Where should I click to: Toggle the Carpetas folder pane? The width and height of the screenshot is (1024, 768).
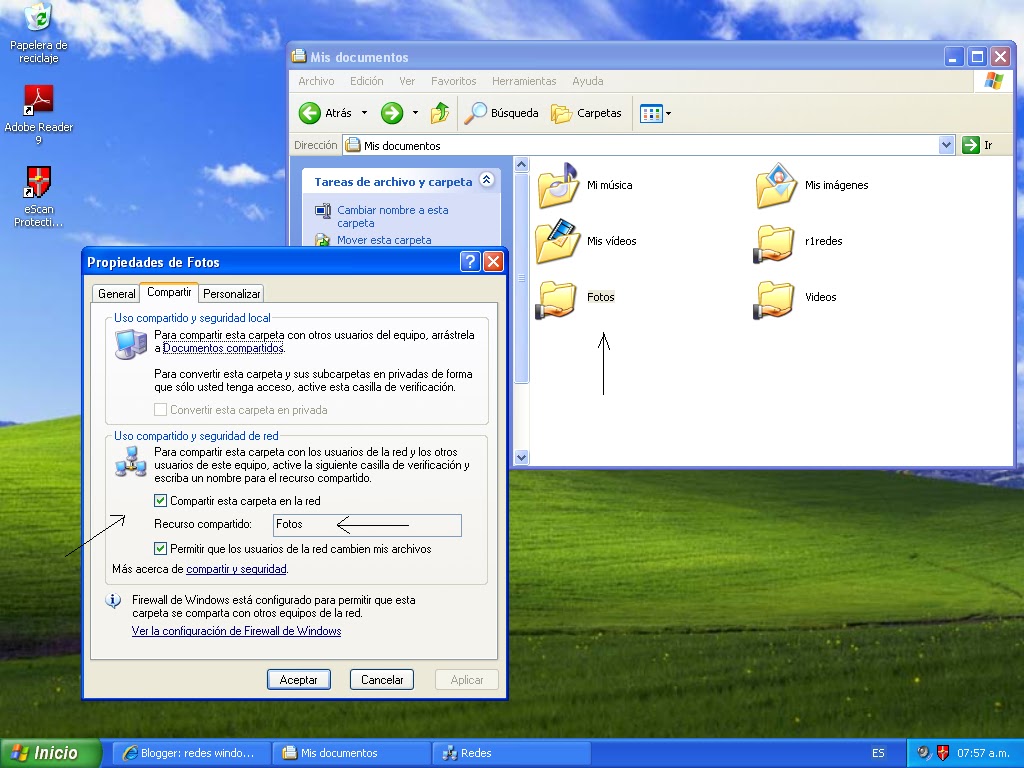coord(586,113)
